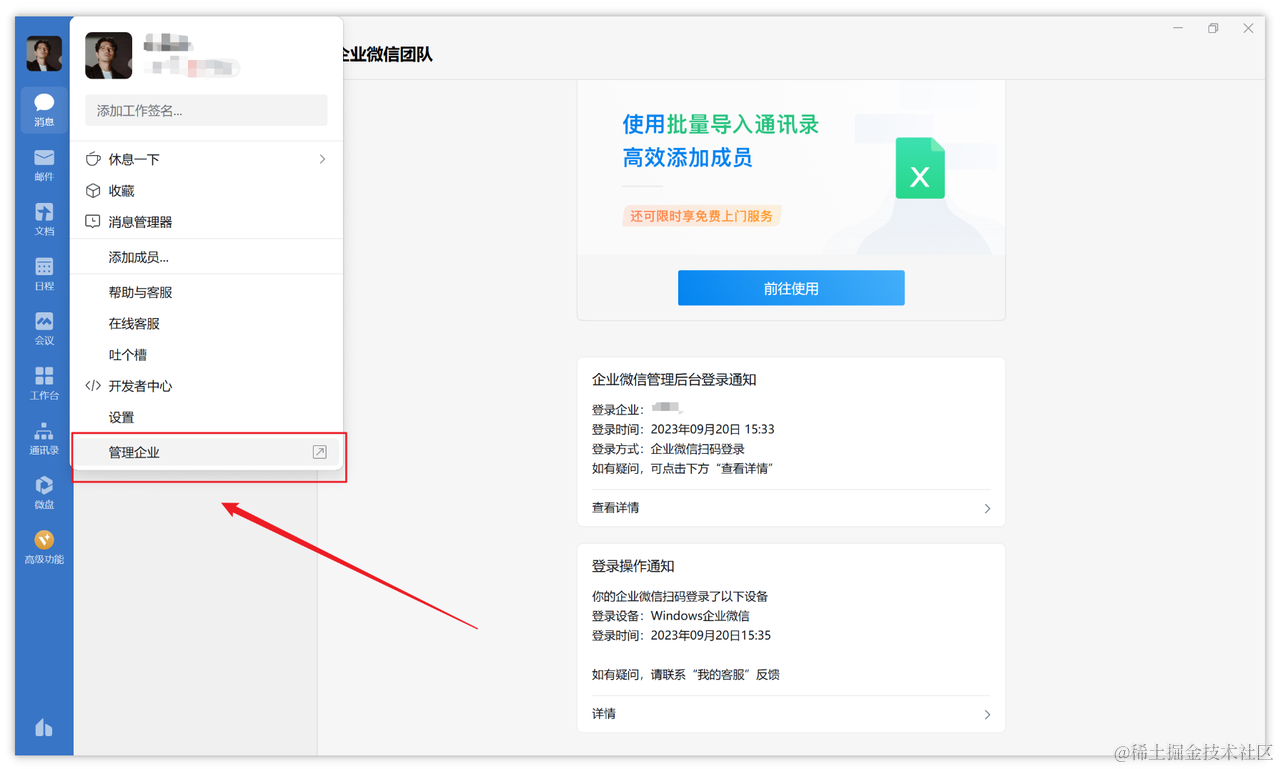
Task: Click the 还可限时享免费上门服务 orange tag
Action: point(701,216)
